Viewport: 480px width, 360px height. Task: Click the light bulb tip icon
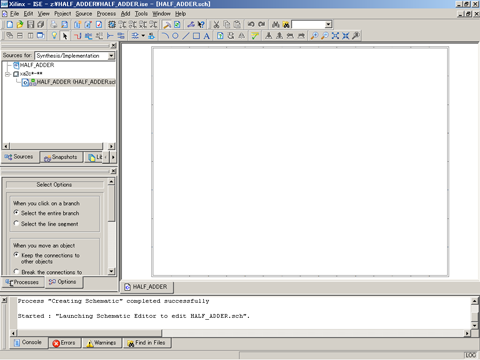(54, 36)
